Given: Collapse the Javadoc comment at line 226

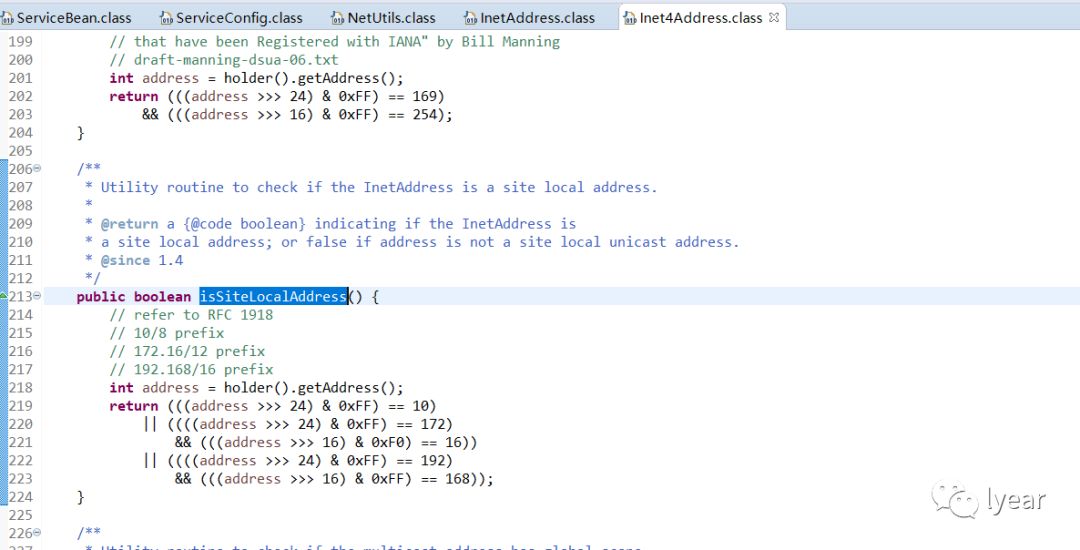Looking at the screenshot, I should (x=37, y=533).
